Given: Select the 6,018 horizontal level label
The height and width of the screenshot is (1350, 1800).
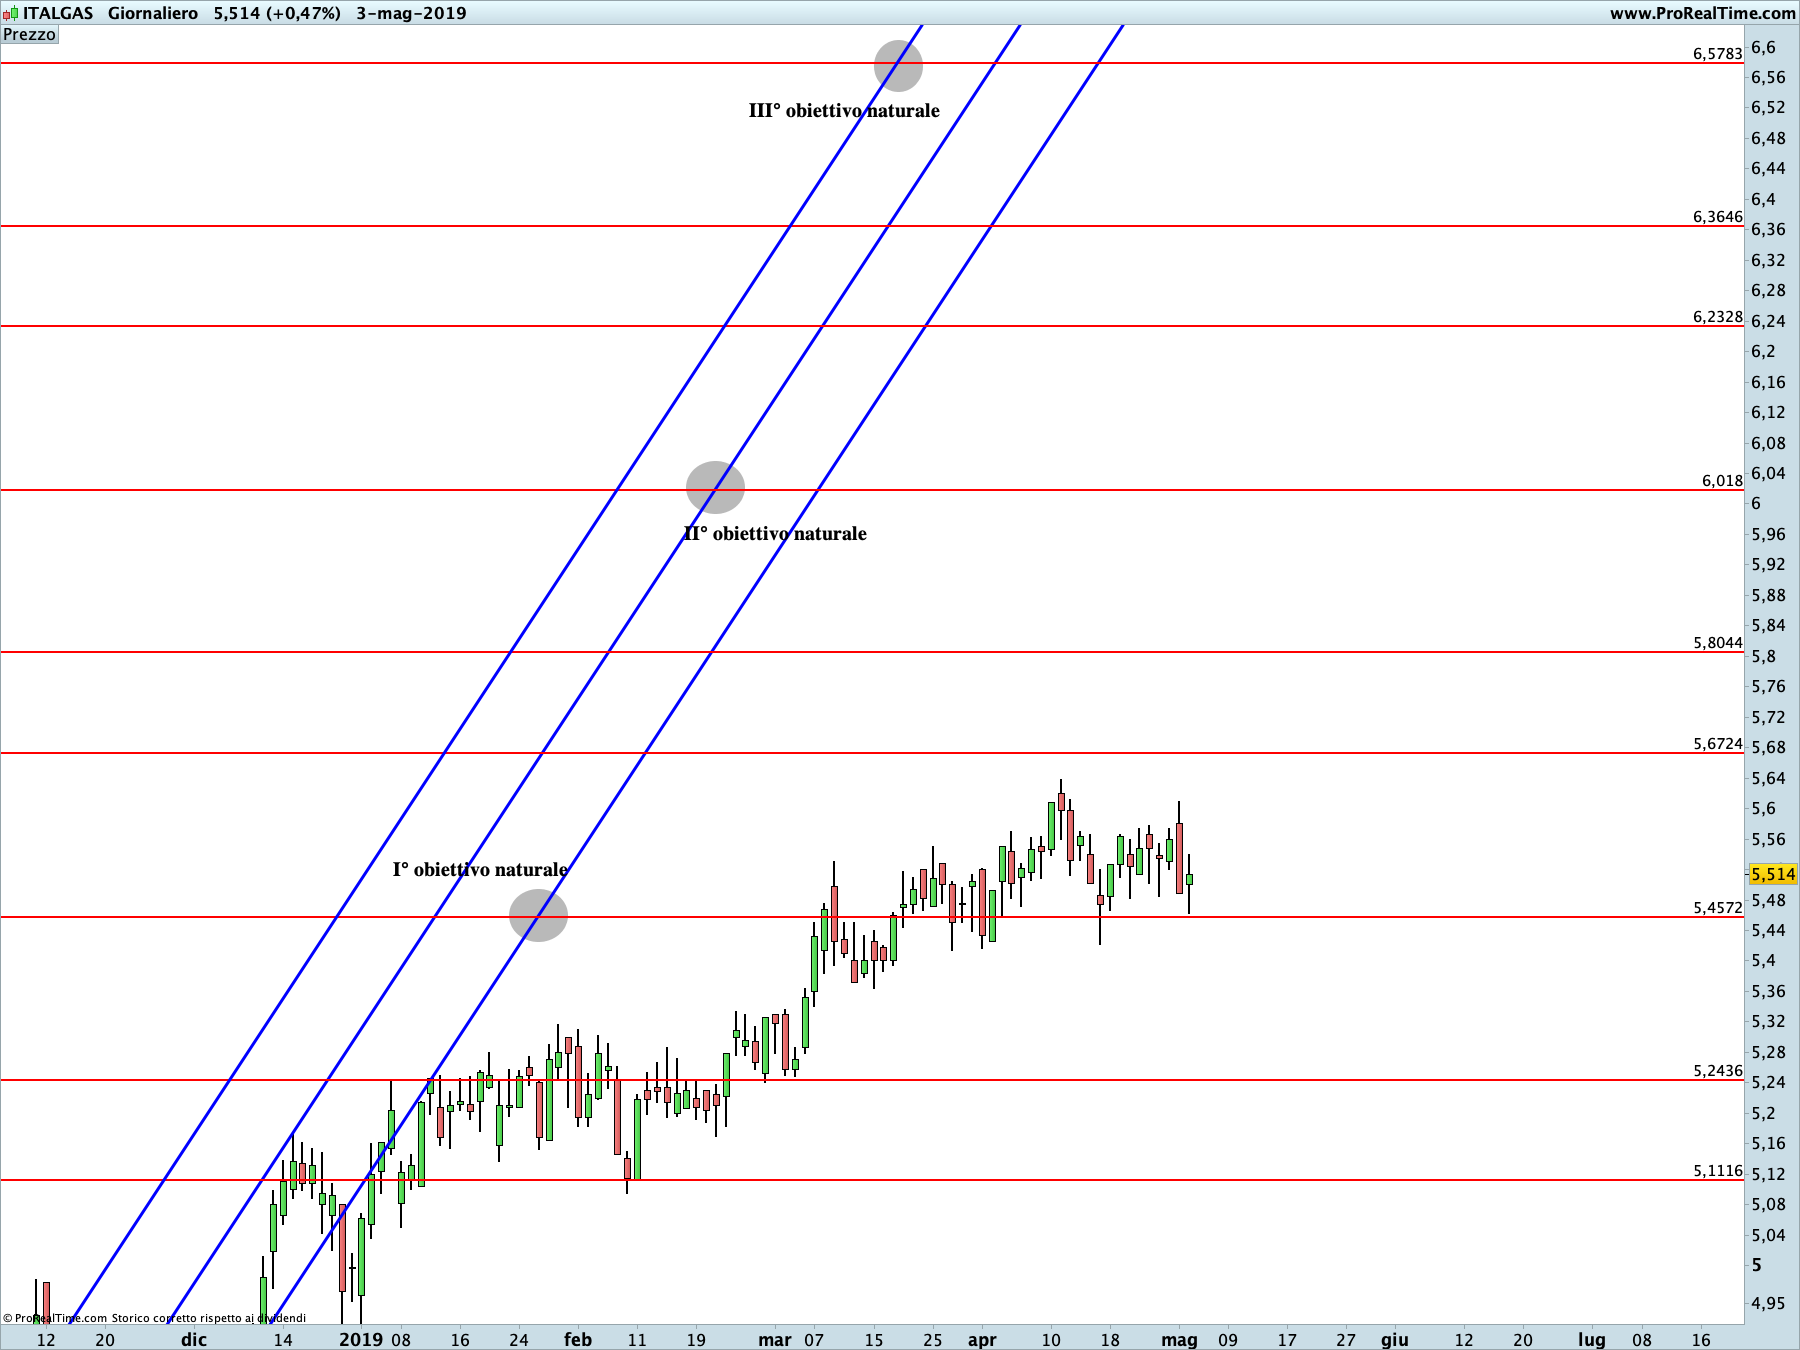Looking at the screenshot, I should [x=1722, y=481].
